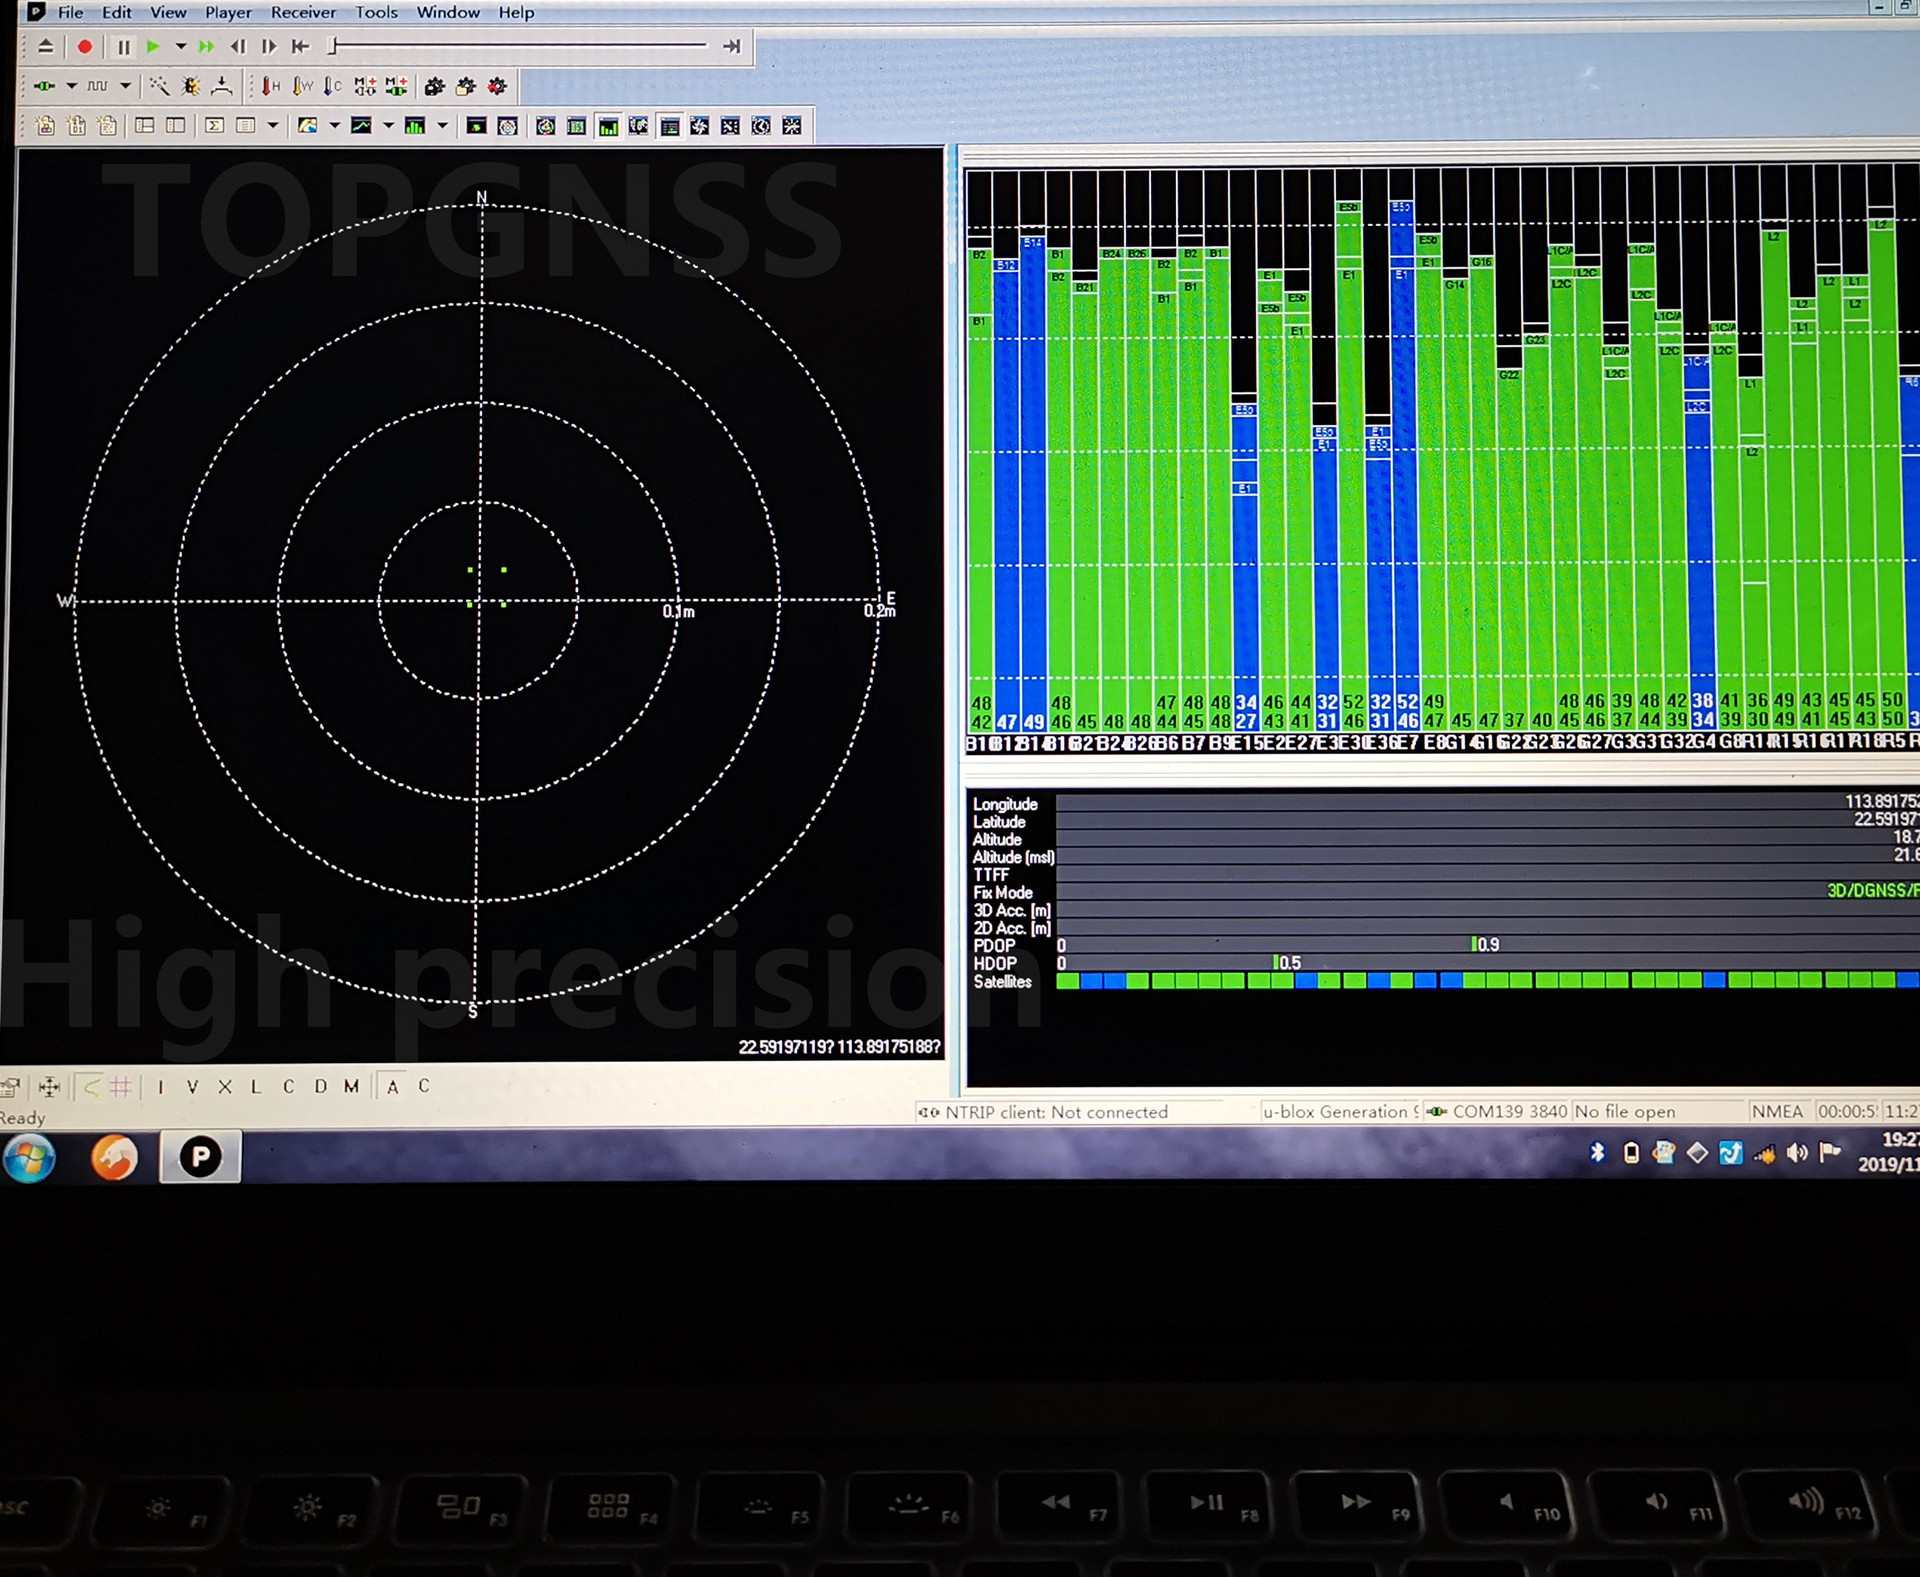1920x1577 pixels.
Task: Click the Pause playback icon
Action: pos(123,46)
